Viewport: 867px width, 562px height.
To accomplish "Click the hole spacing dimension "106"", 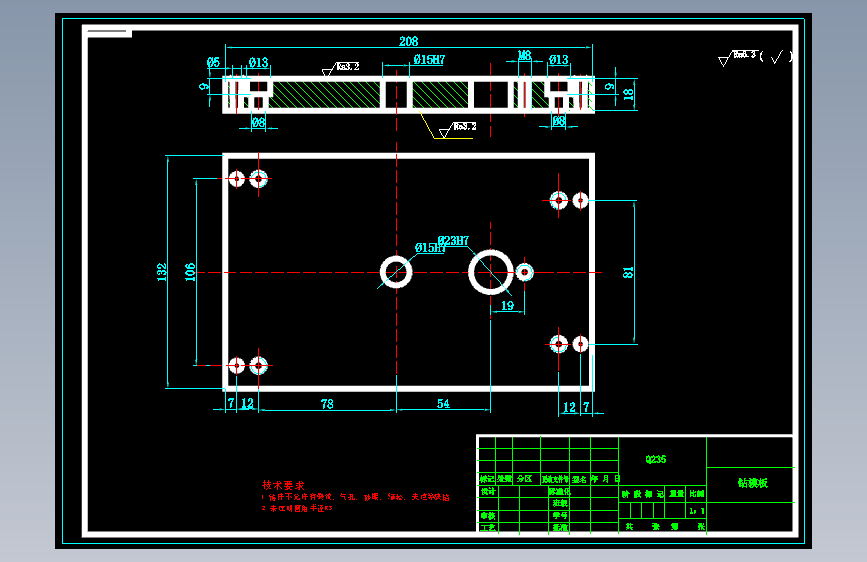I will (x=190, y=272).
